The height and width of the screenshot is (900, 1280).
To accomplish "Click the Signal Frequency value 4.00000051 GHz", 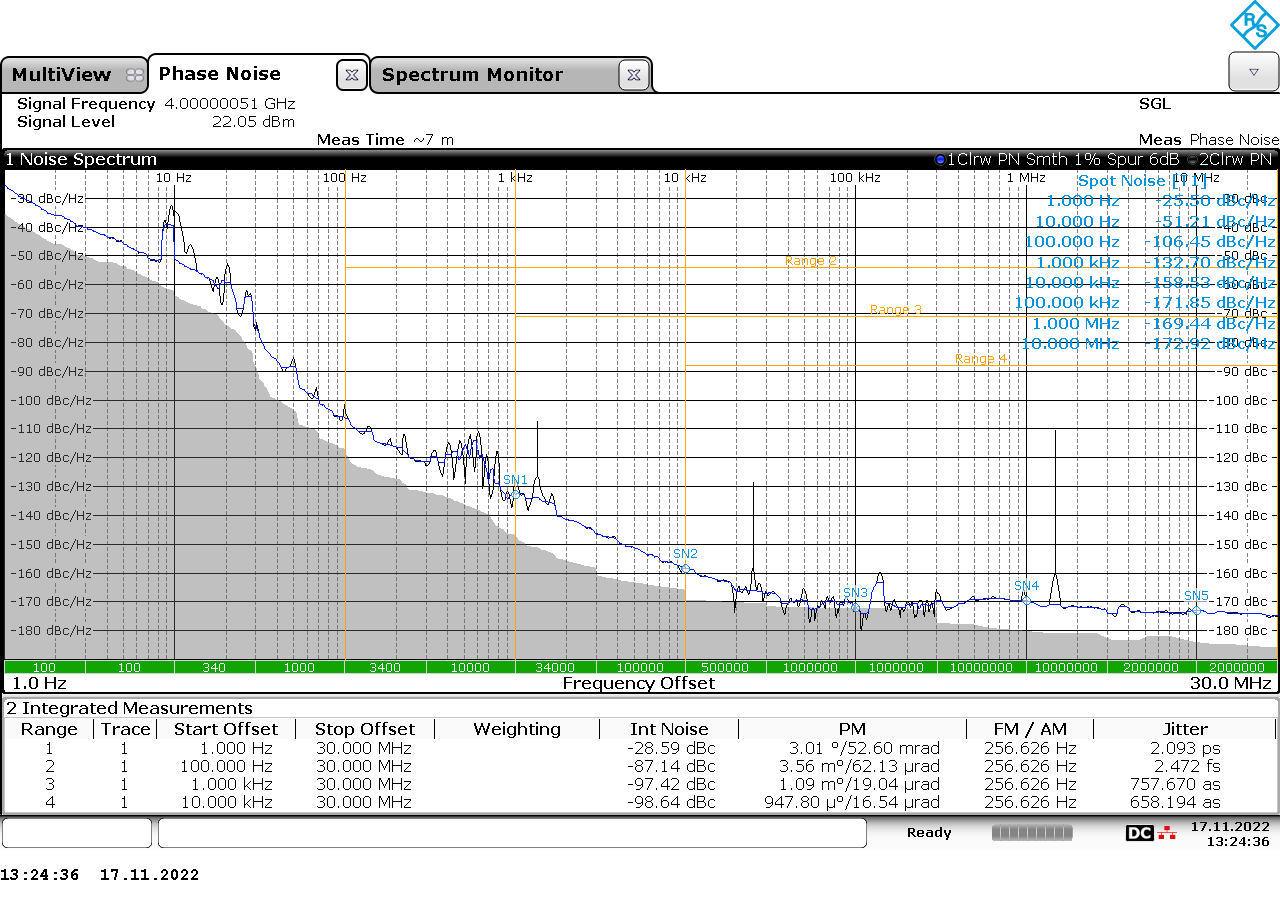I will (230, 104).
